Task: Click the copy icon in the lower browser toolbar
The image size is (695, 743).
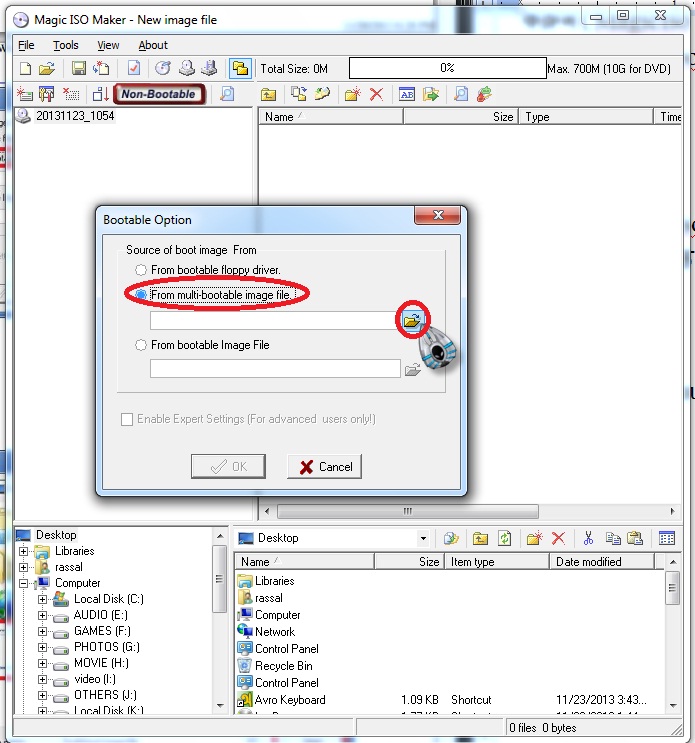Action: [613, 538]
